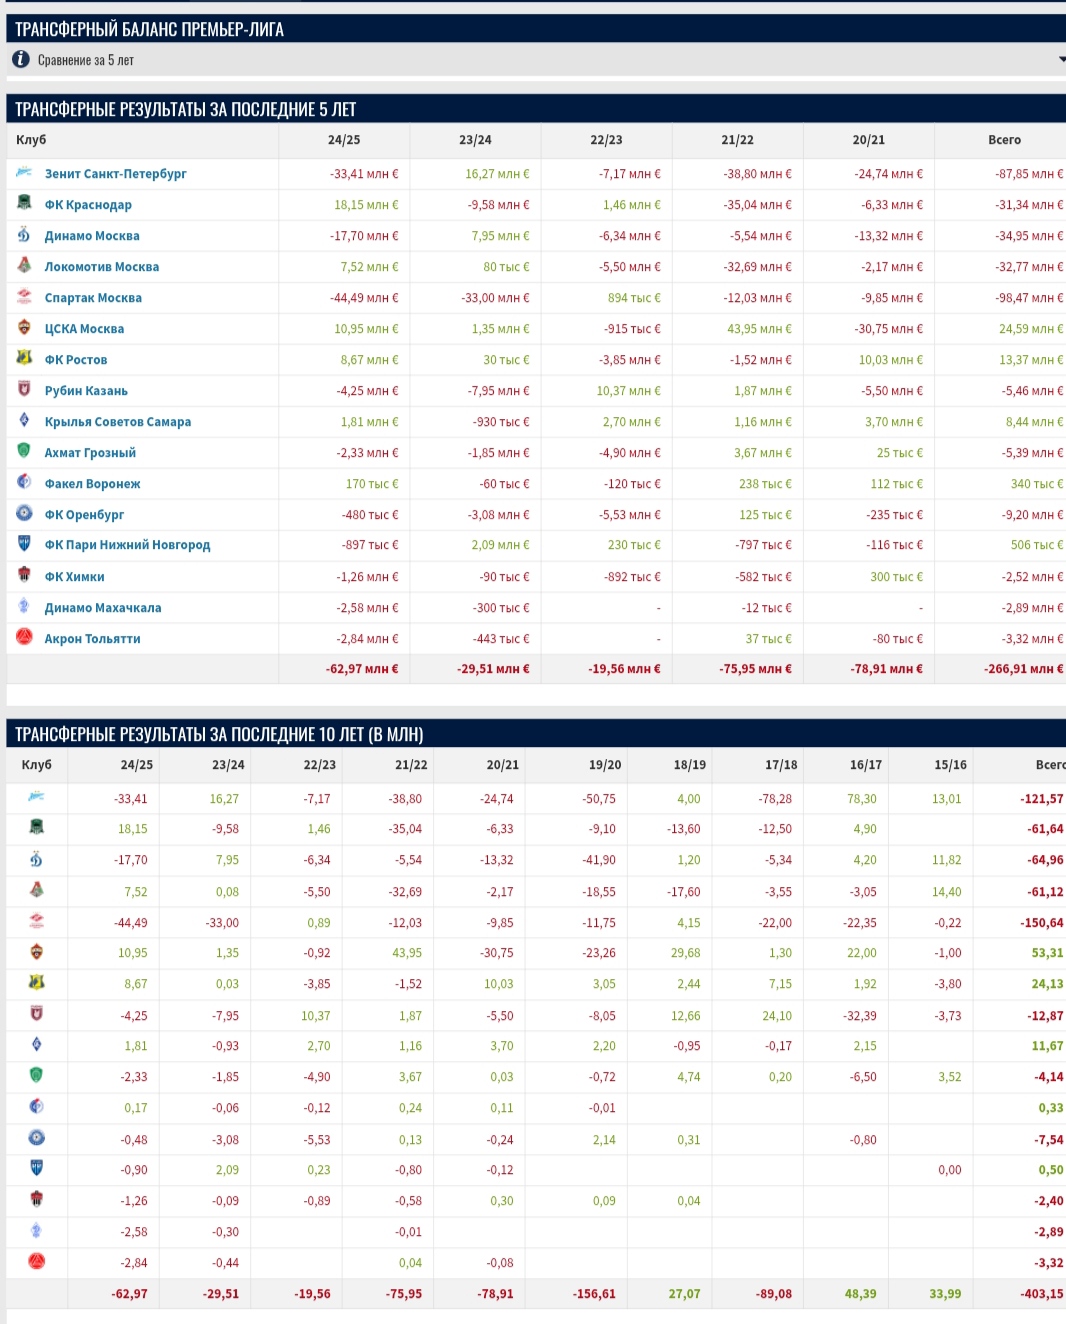Open the Крылья Советов Самара club link
Viewport: 1066px width, 1324px height.
point(118,422)
